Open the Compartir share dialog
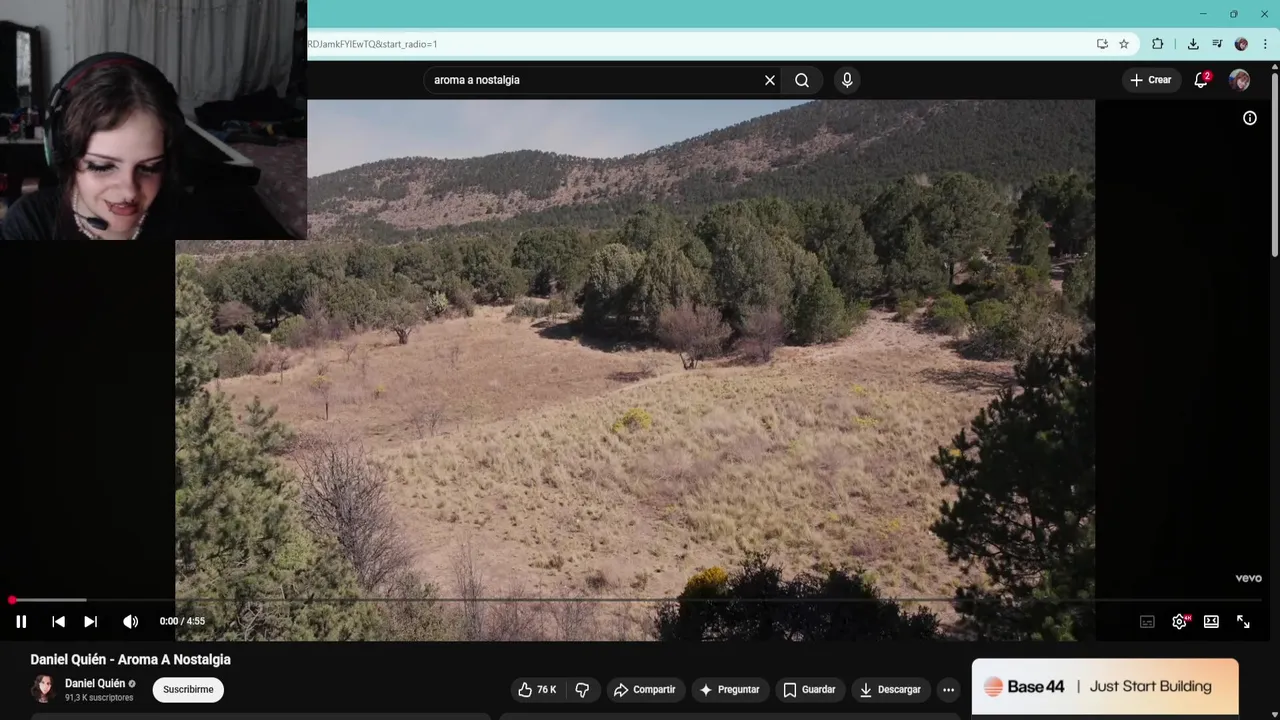 645,689
